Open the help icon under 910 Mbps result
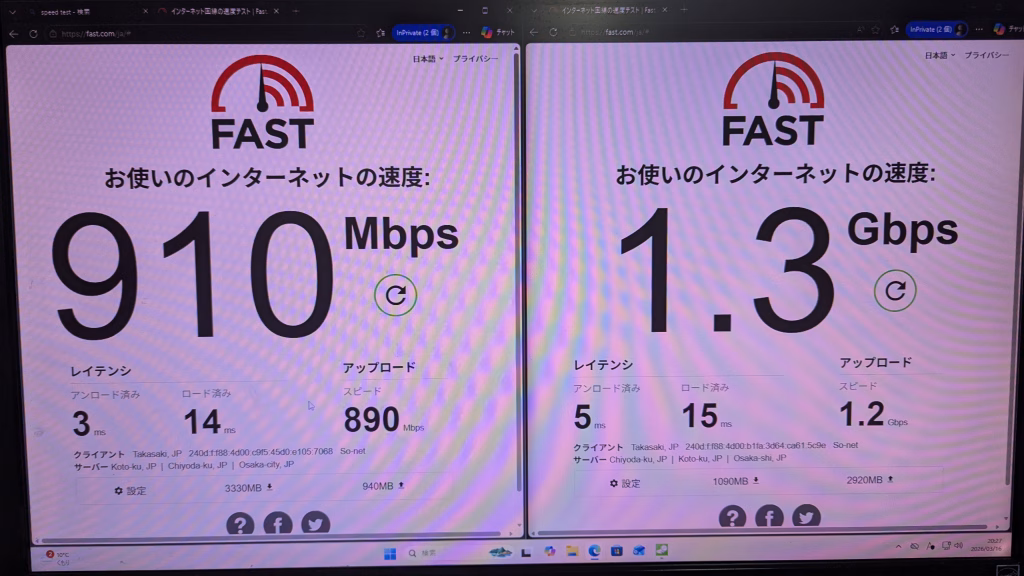Image resolution: width=1024 pixels, height=576 pixels. point(240,524)
